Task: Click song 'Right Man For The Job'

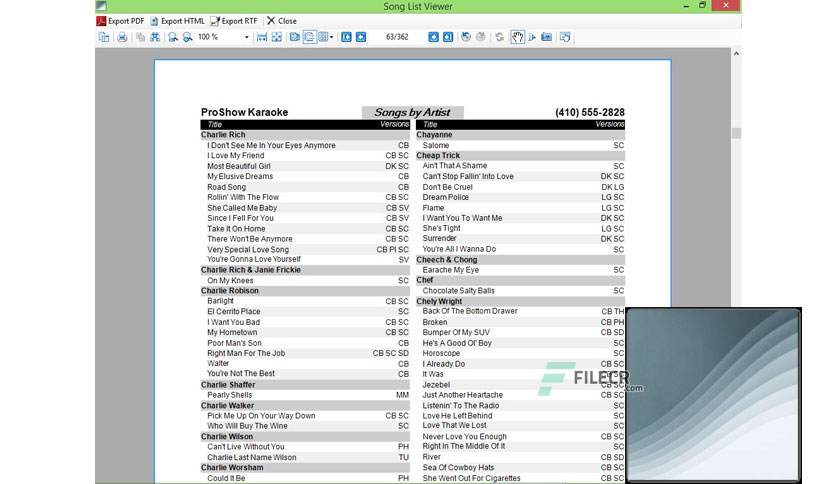Action: [246, 353]
